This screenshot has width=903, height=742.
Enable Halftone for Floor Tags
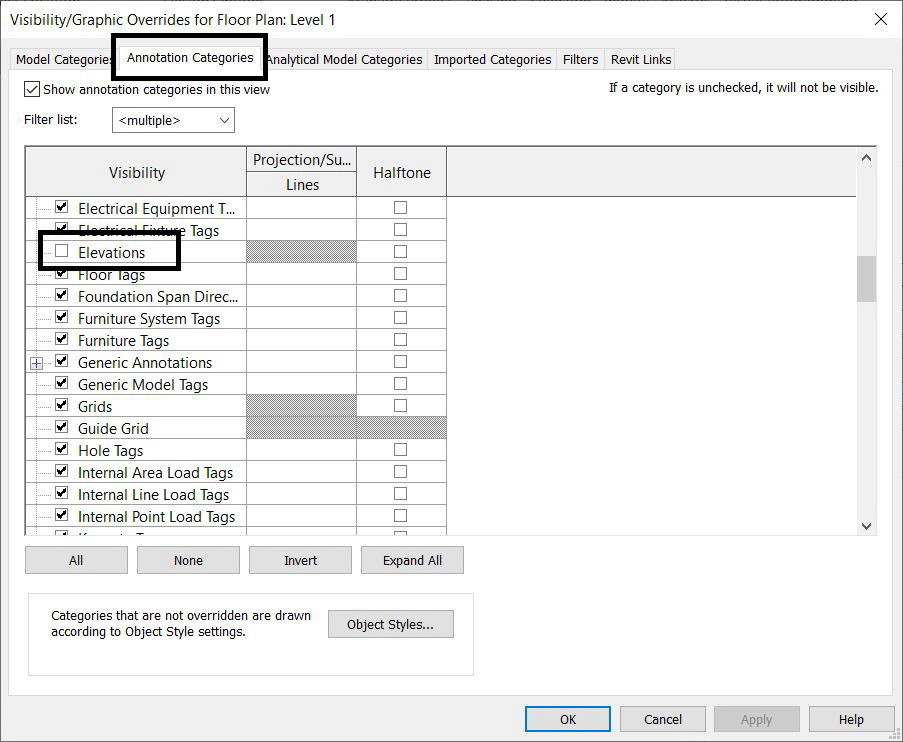coord(400,274)
